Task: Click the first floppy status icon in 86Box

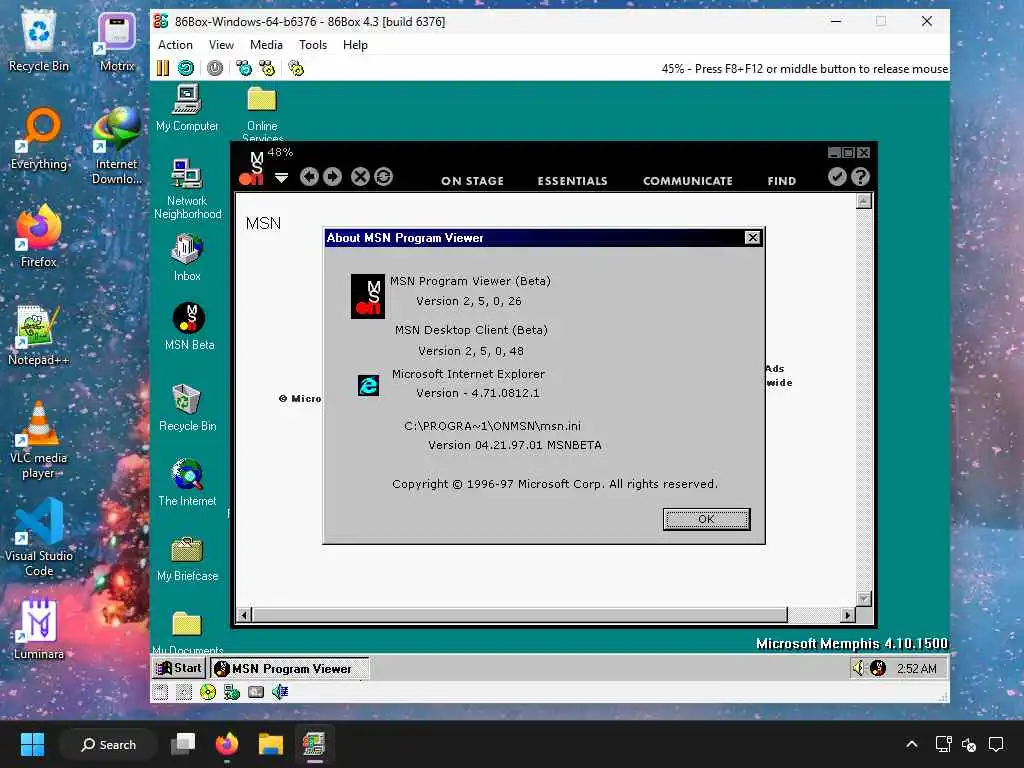Action: [x=161, y=692]
